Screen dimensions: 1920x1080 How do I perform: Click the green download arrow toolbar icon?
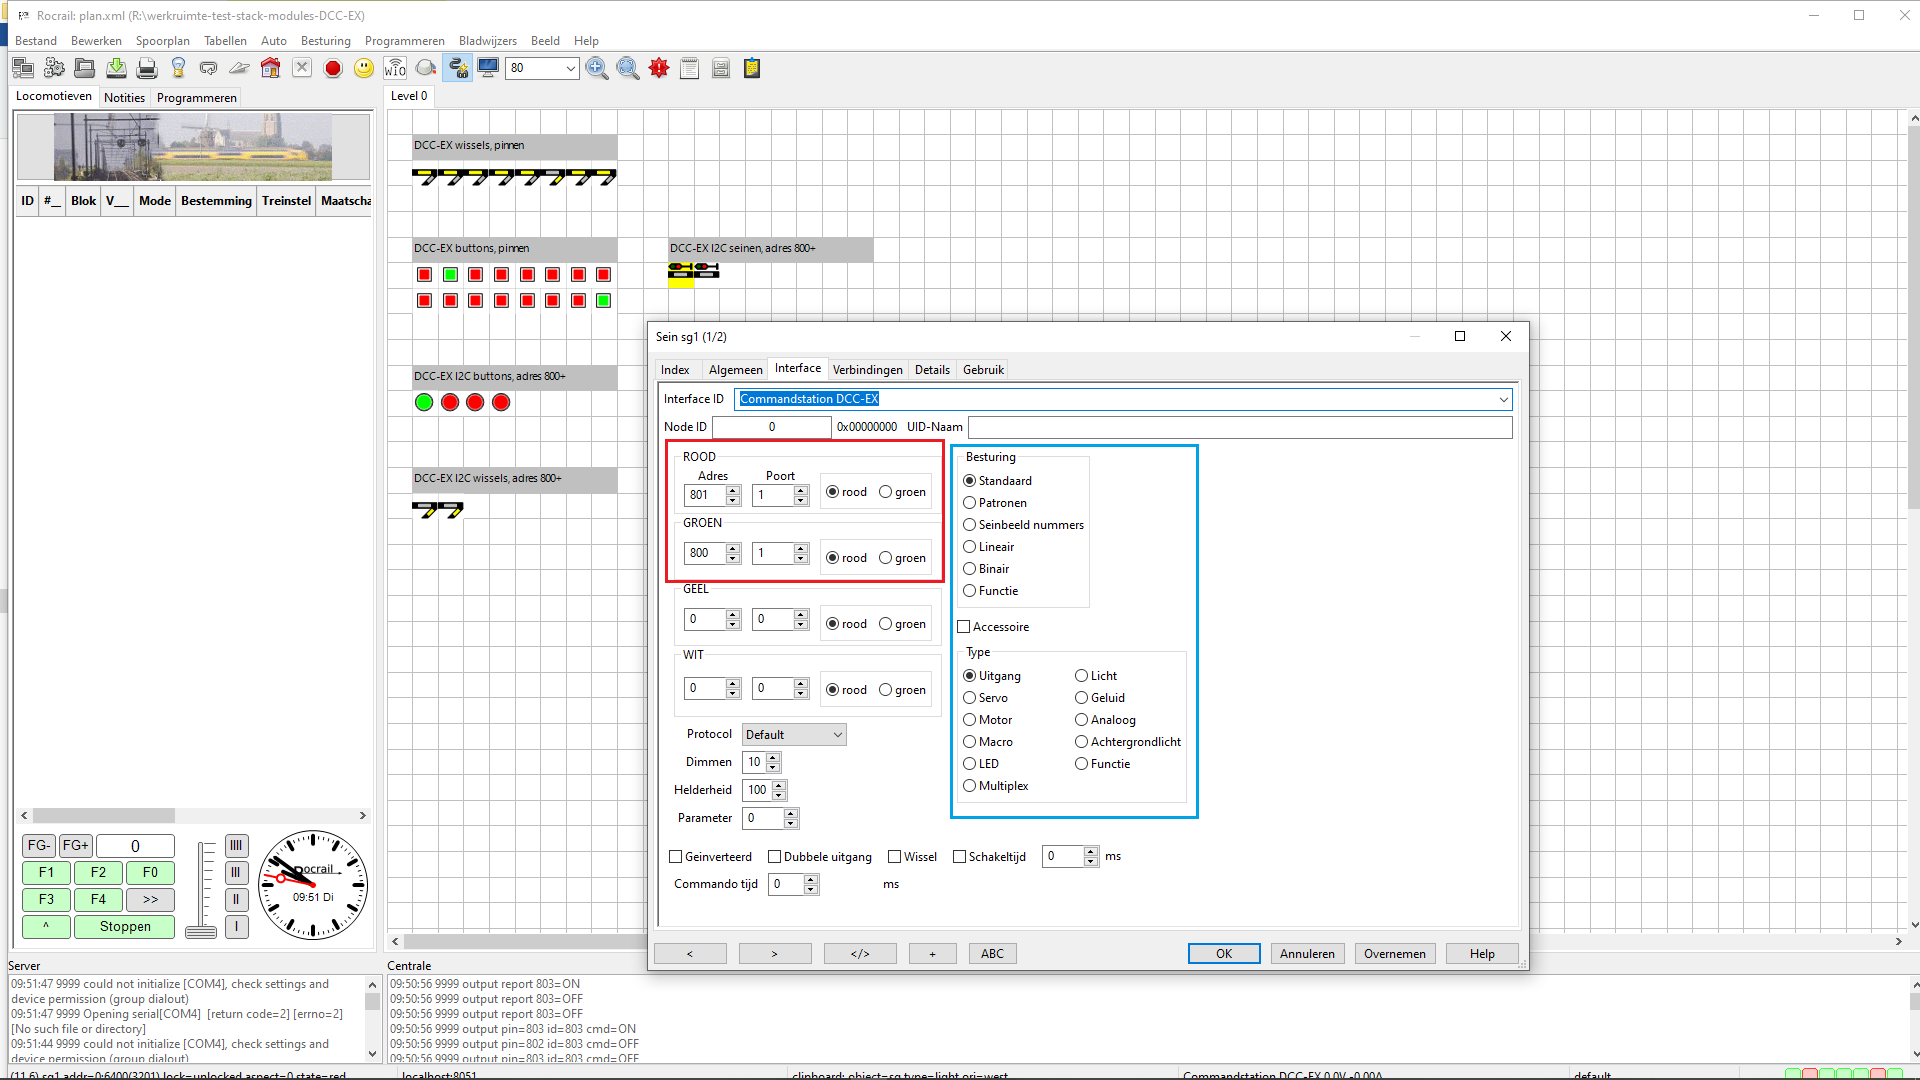pyautogui.click(x=116, y=68)
